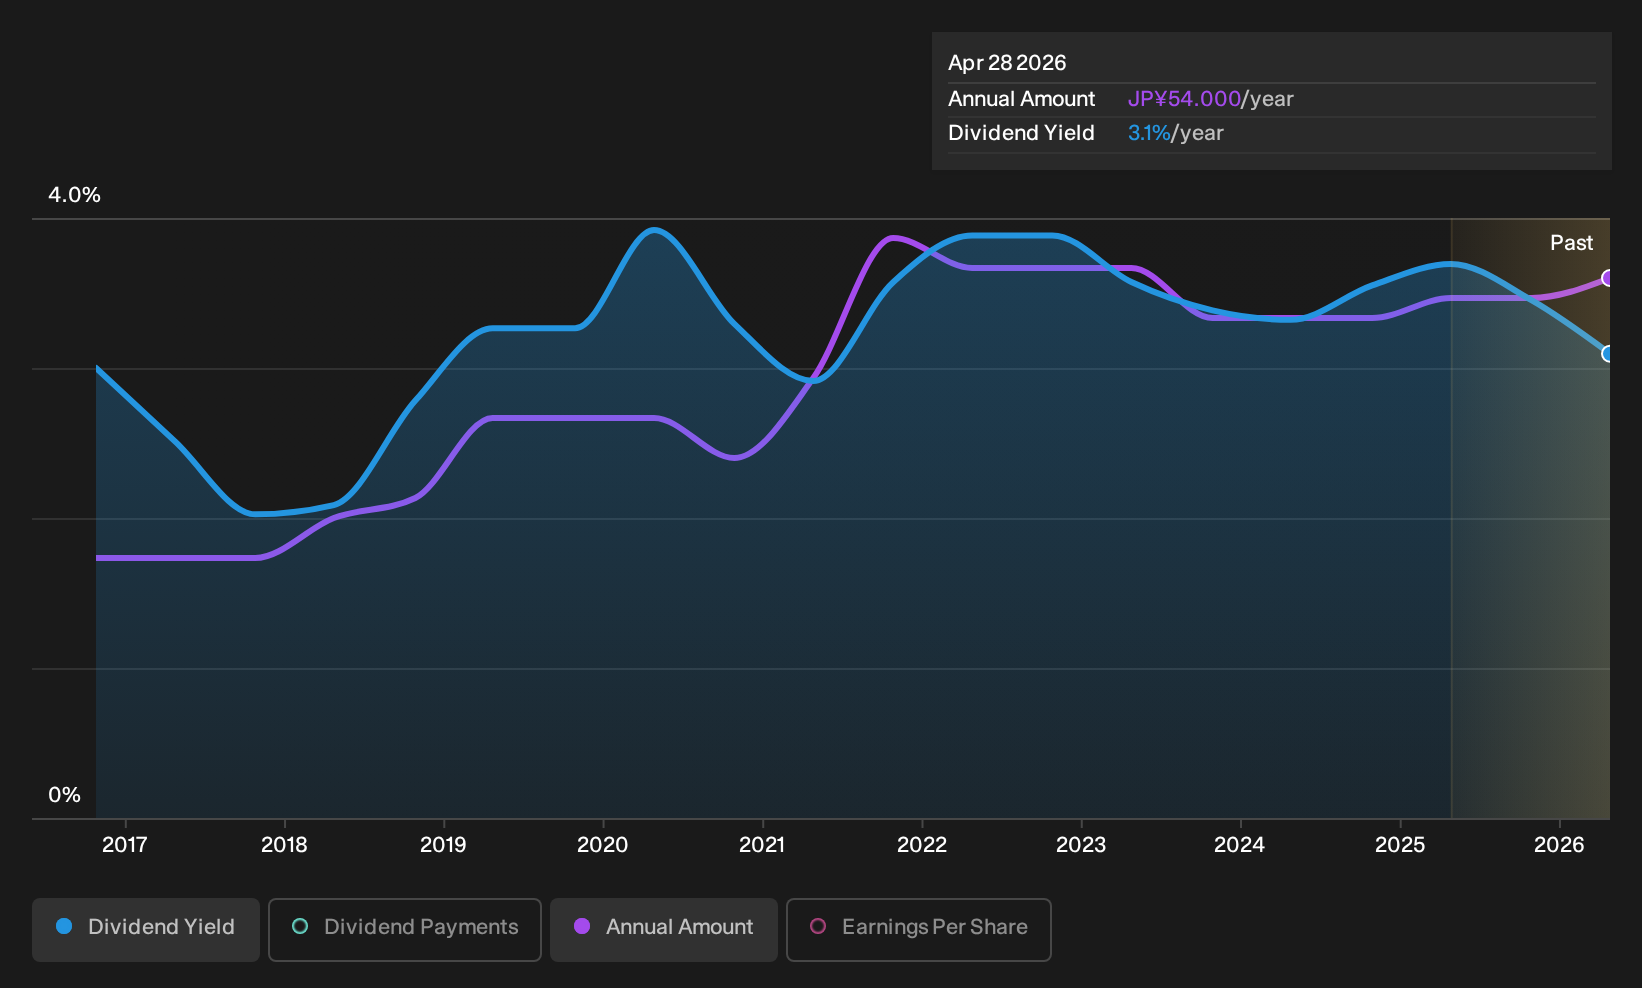Click the Past region label
Viewport: 1642px width, 988px height.
click(1571, 243)
